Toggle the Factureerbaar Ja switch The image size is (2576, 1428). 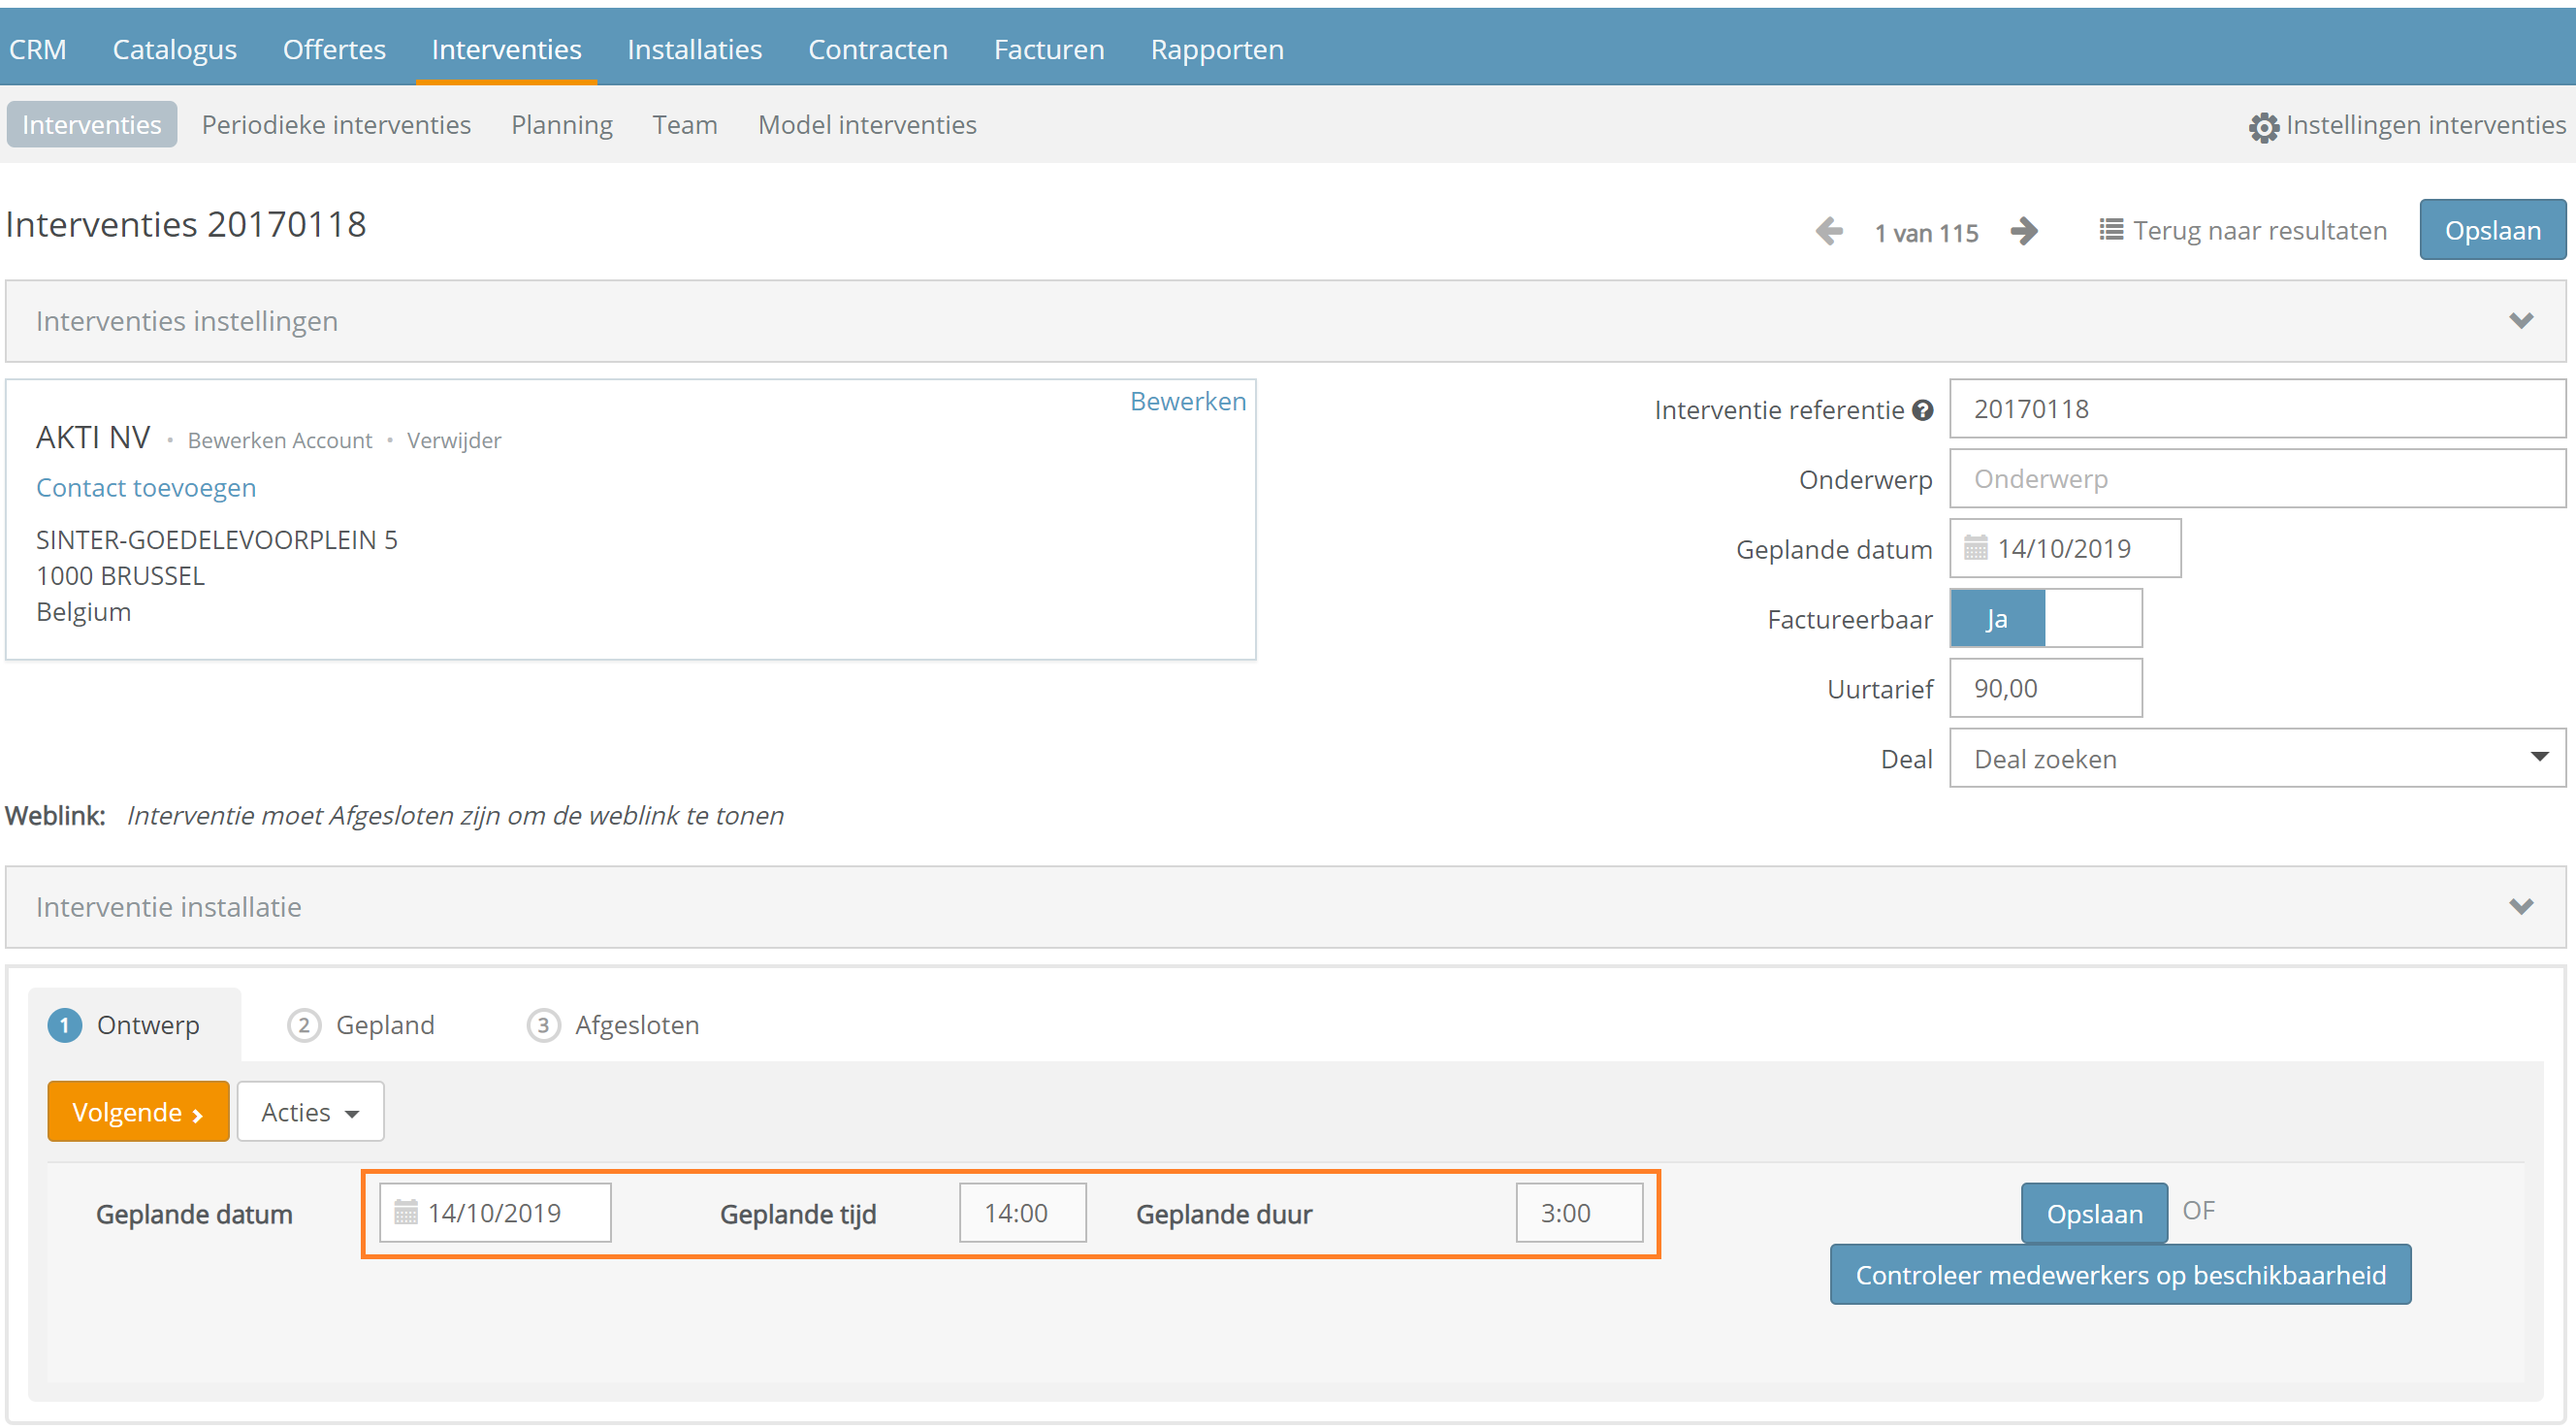[x=2045, y=619]
